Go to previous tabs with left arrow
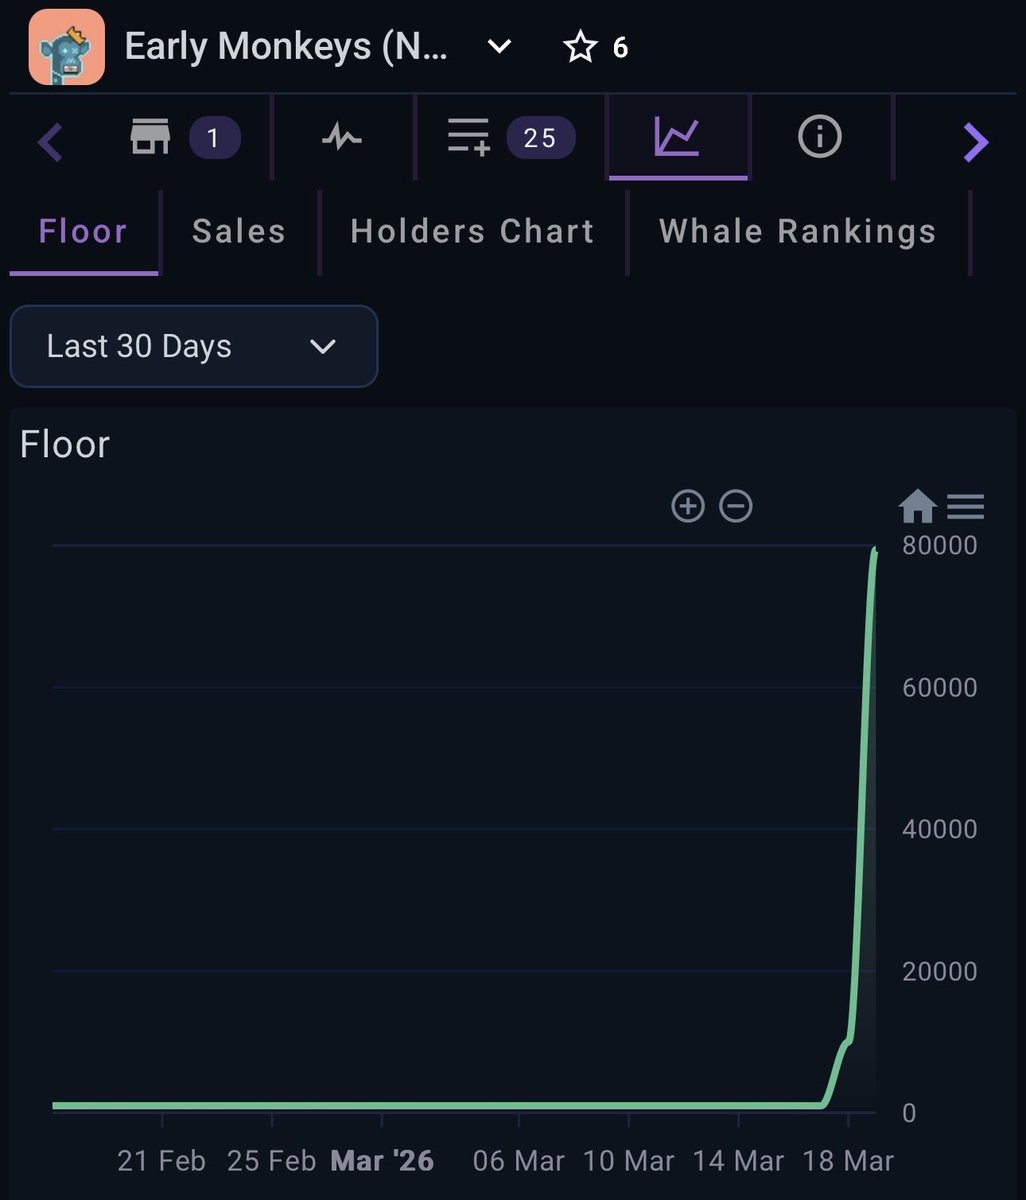1026x1200 pixels. 50,142
